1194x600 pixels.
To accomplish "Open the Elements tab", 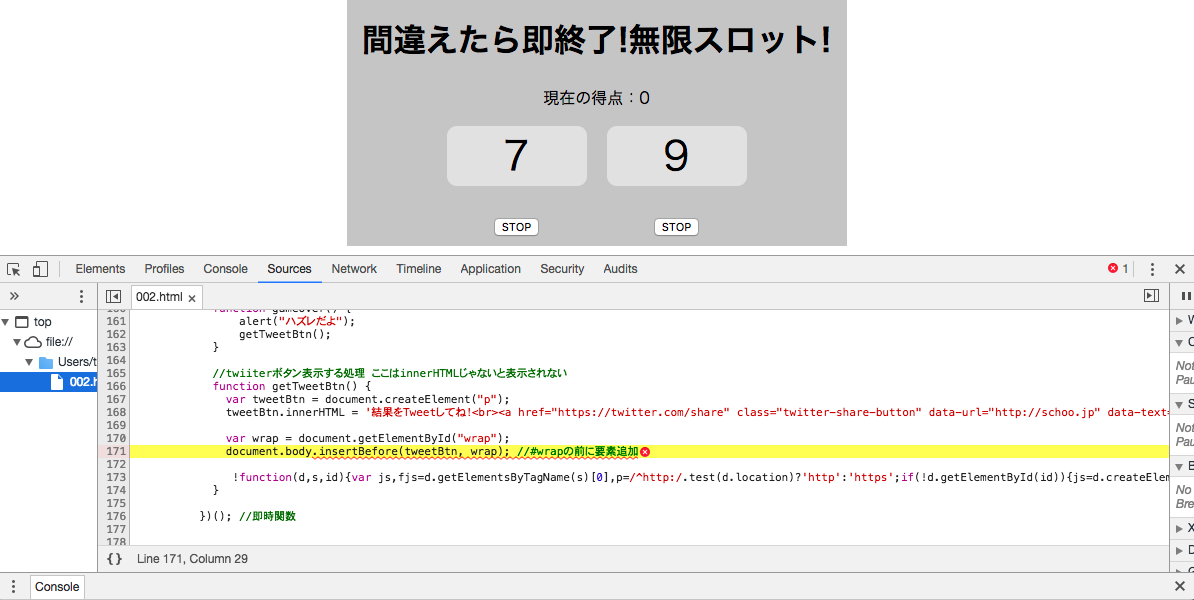I will click(100, 269).
